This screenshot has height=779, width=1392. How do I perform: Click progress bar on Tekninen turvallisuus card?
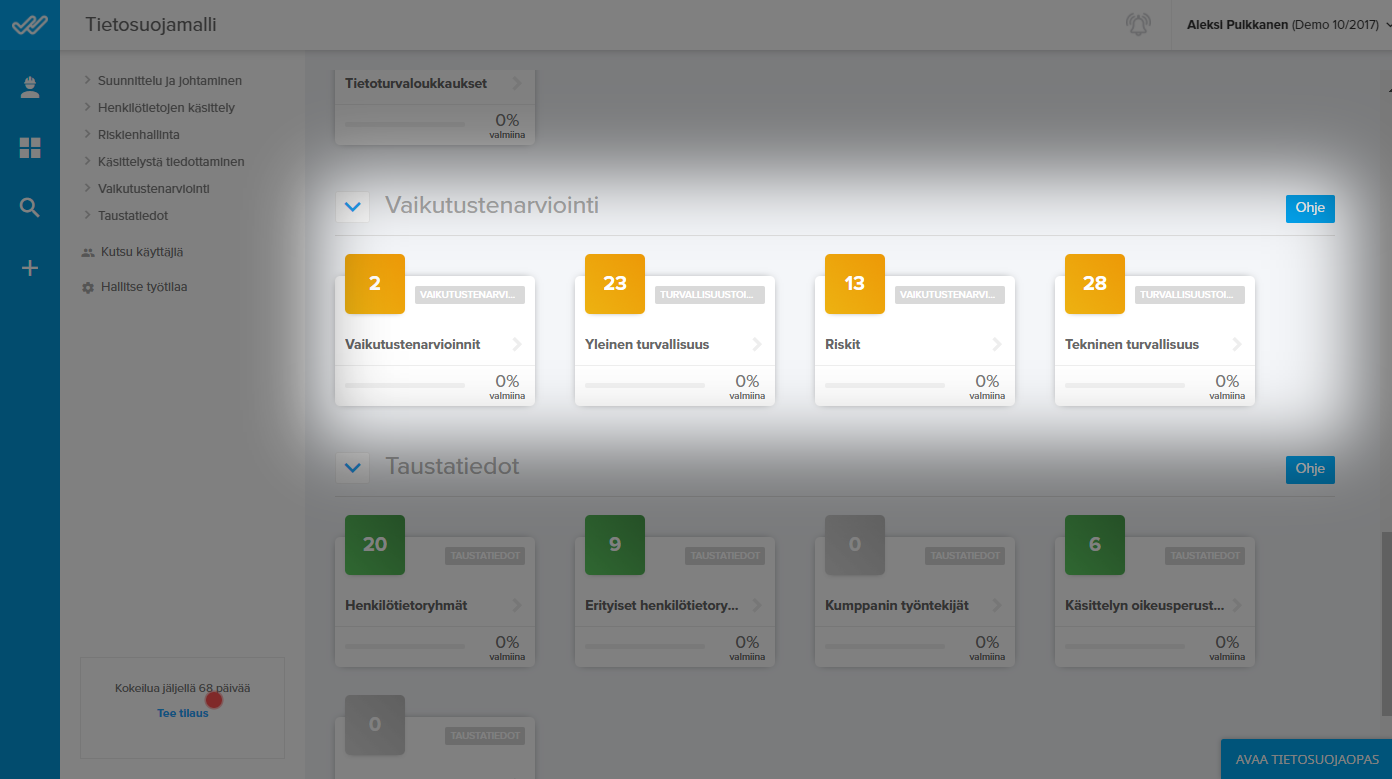click(x=1125, y=385)
